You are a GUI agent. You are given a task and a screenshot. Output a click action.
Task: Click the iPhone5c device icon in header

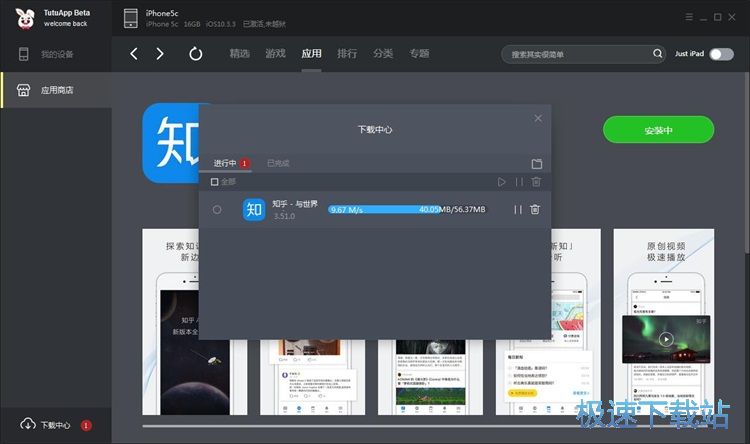tap(131, 18)
